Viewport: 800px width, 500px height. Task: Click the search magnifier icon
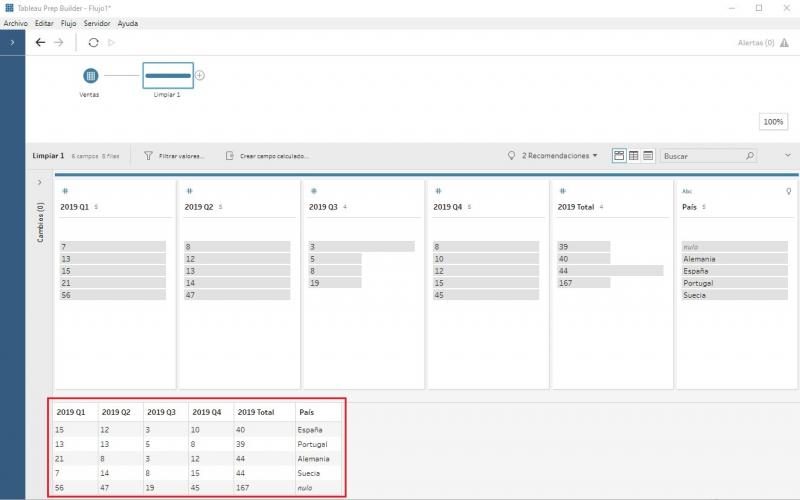(750, 156)
